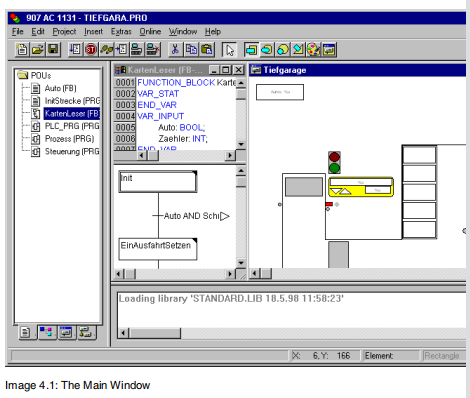Switch to Data types tab with colored squares
The height and width of the screenshot is (398, 470).
(x=46, y=332)
